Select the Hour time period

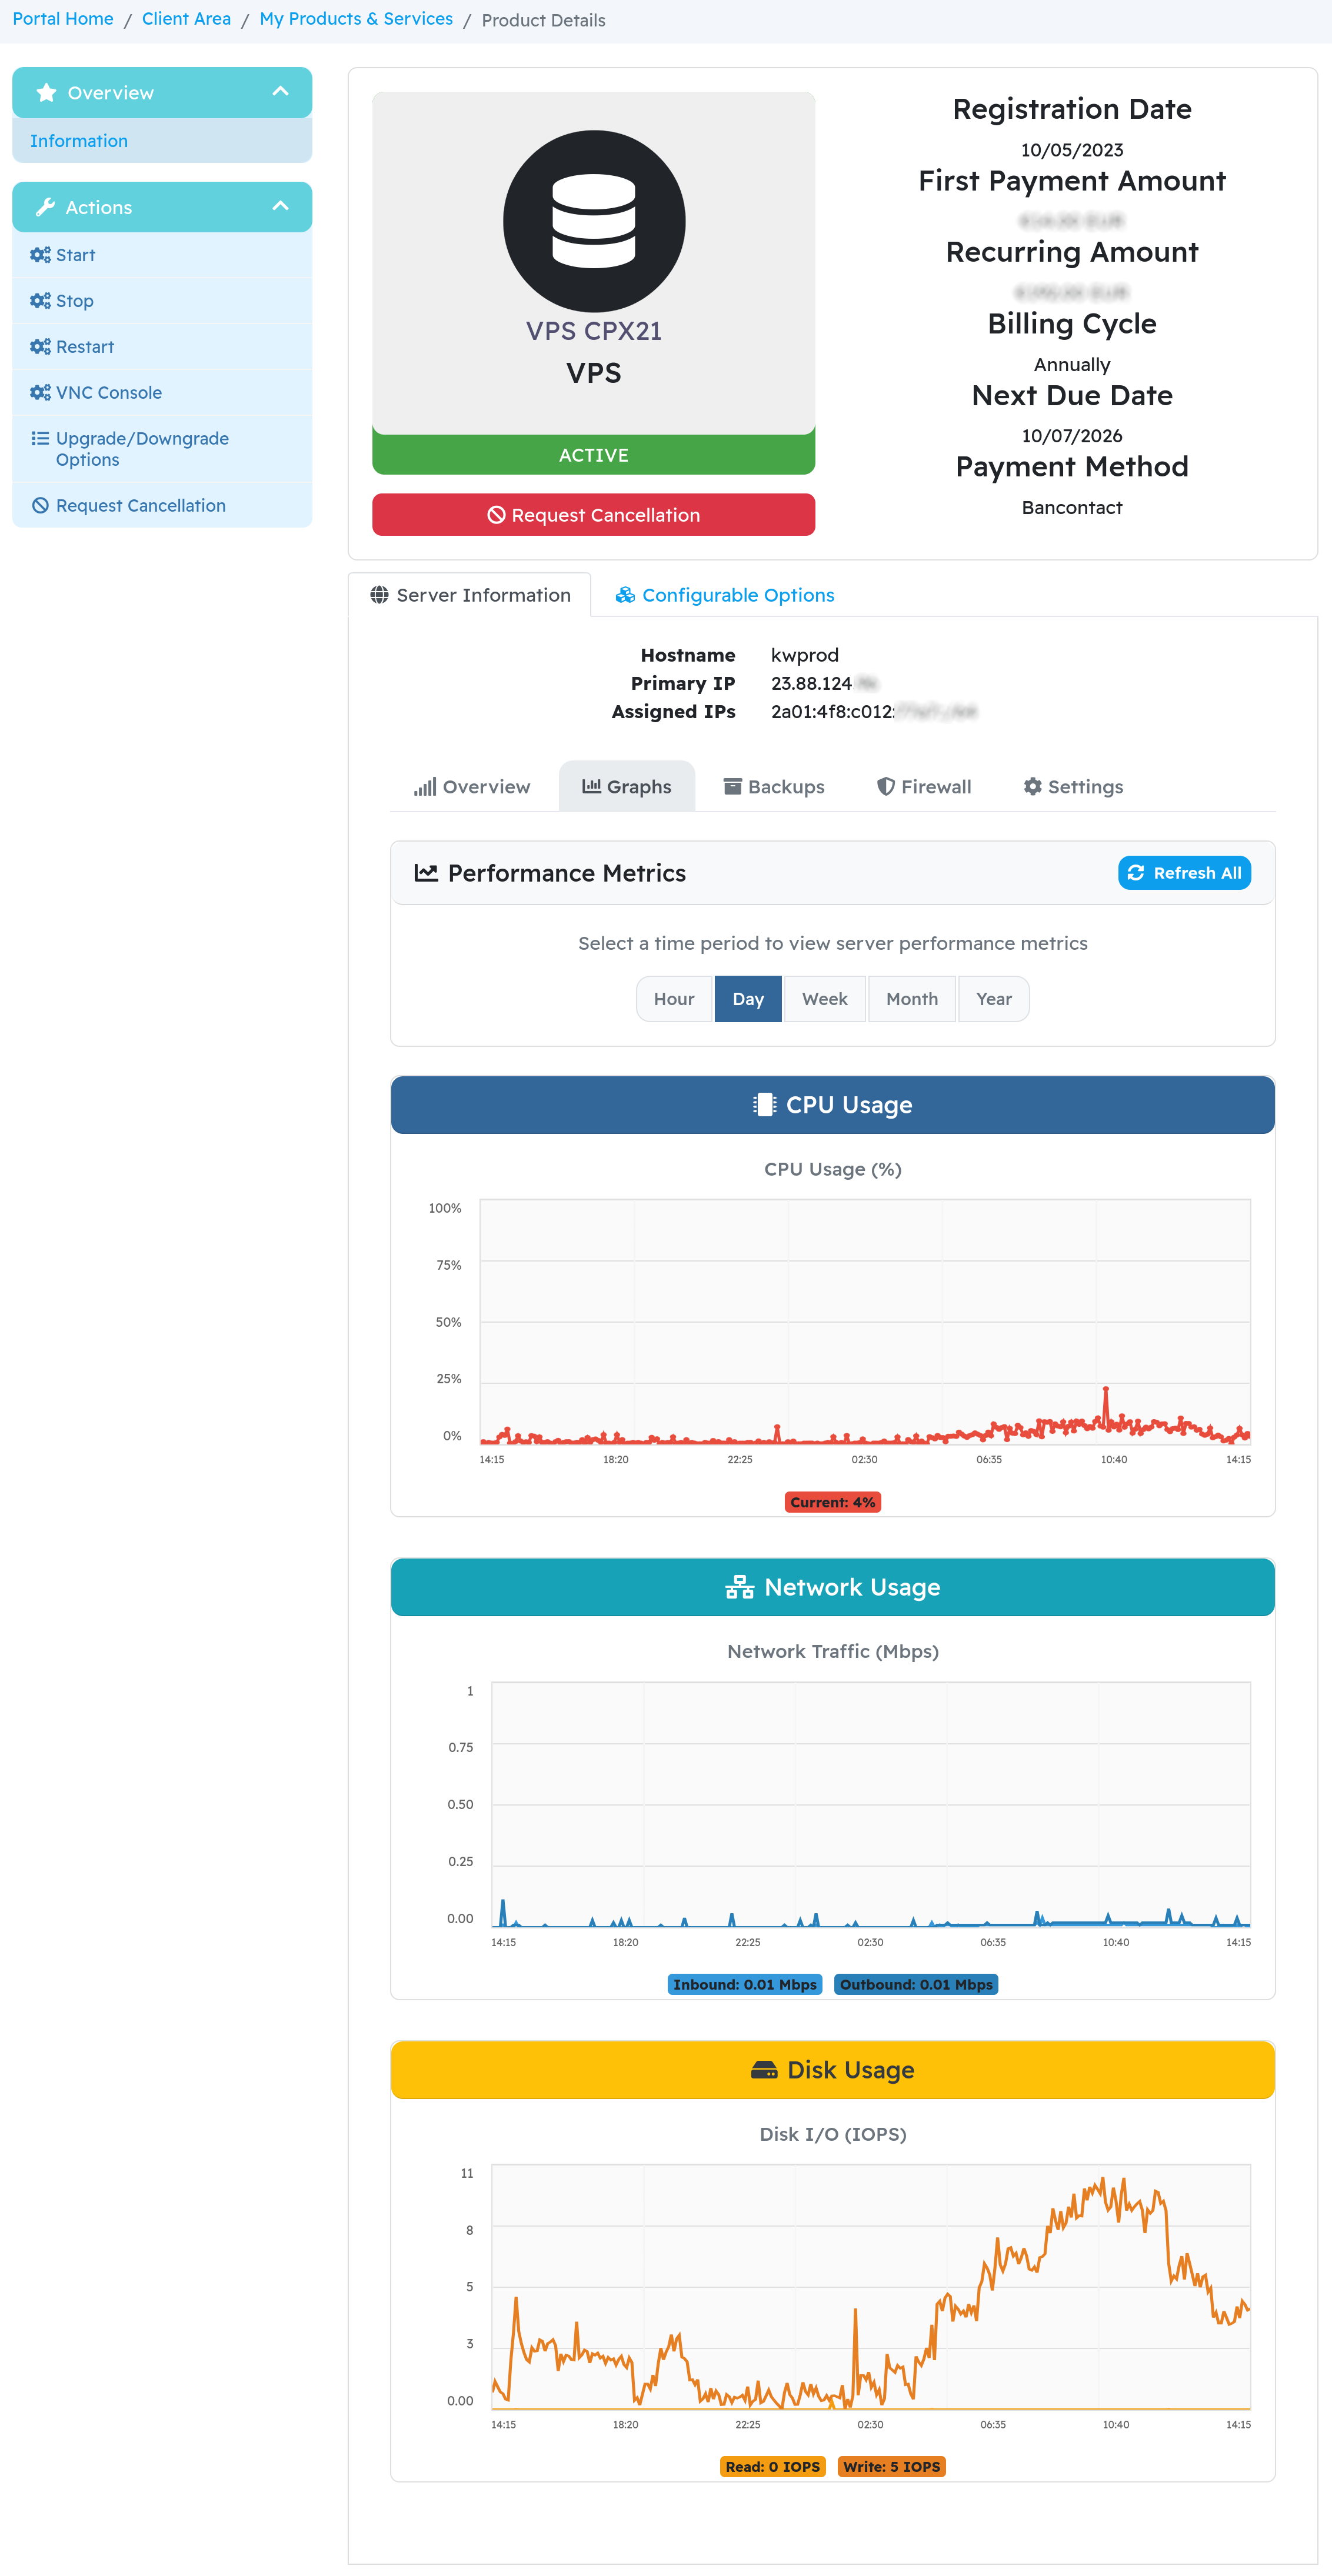click(x=674, y=999)
